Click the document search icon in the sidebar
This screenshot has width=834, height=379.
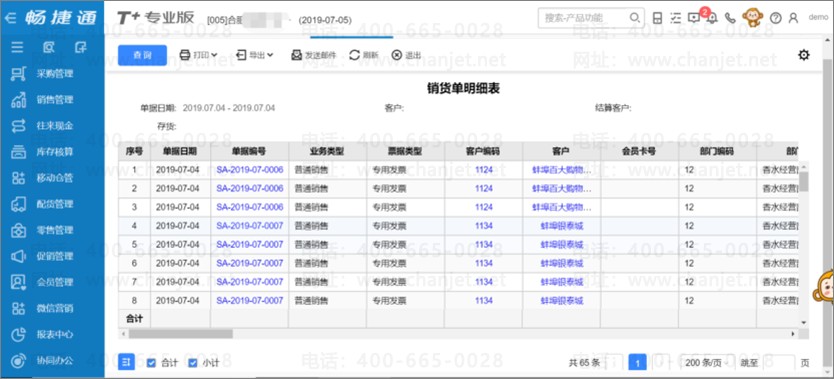[48, 47]
